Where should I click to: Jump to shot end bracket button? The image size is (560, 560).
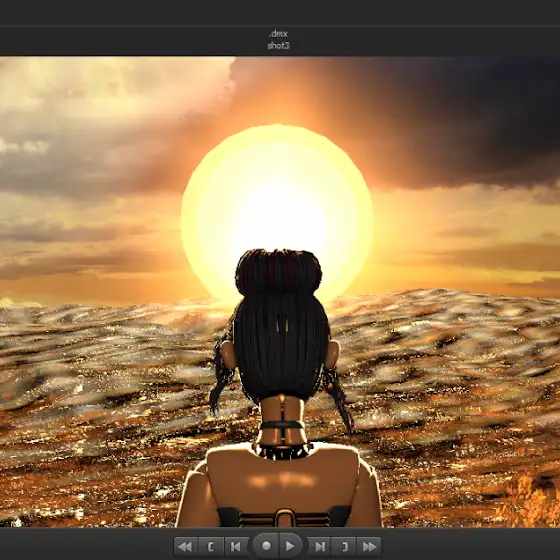coord(345,546)
